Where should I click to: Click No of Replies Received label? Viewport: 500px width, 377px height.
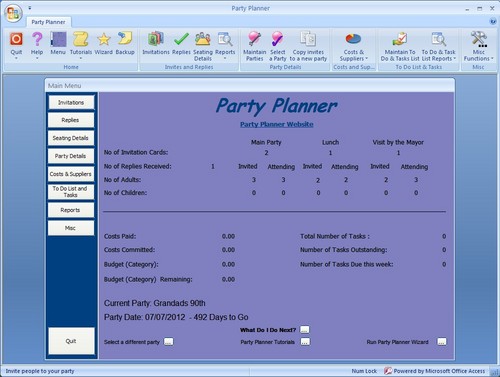click(x=138, y=166)
